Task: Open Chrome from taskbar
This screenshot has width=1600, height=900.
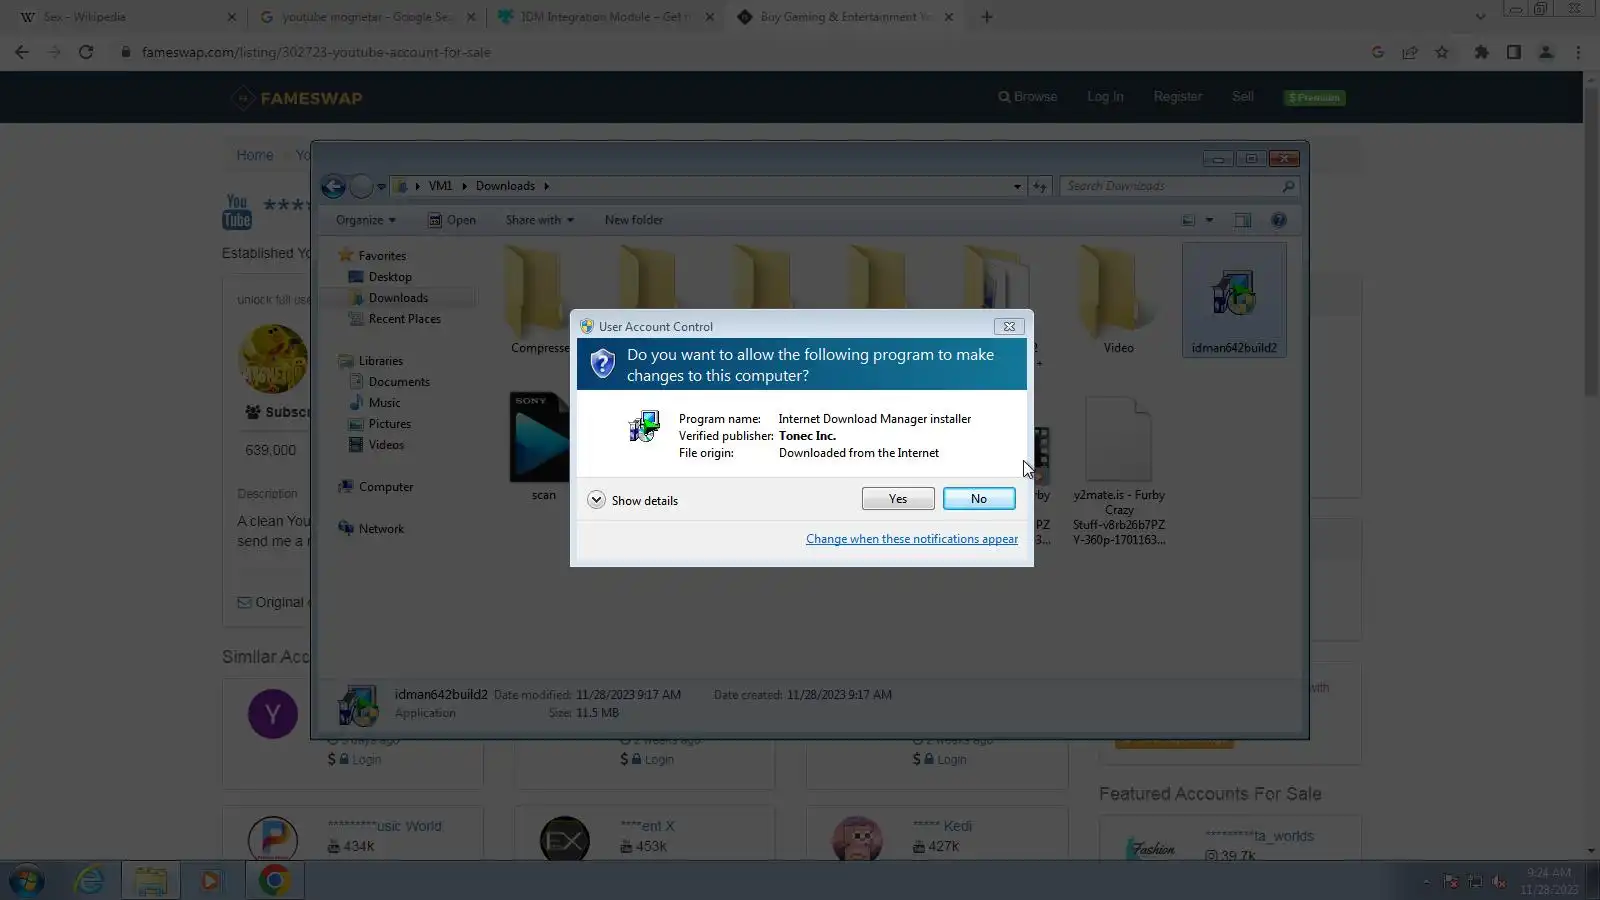Action: pos(274,881)
